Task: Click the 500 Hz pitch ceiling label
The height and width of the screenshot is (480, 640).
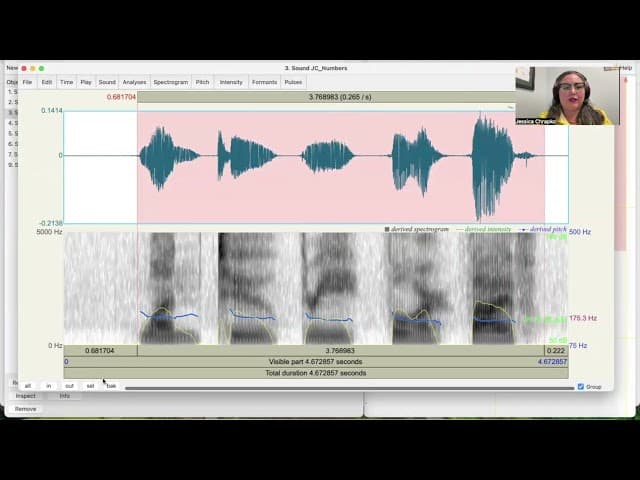Action: [x=580, y=232]
